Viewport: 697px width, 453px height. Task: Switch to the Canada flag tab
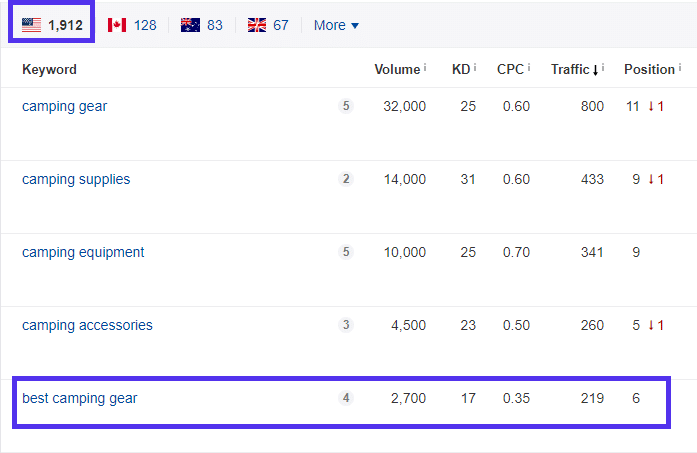pos(131,24)
